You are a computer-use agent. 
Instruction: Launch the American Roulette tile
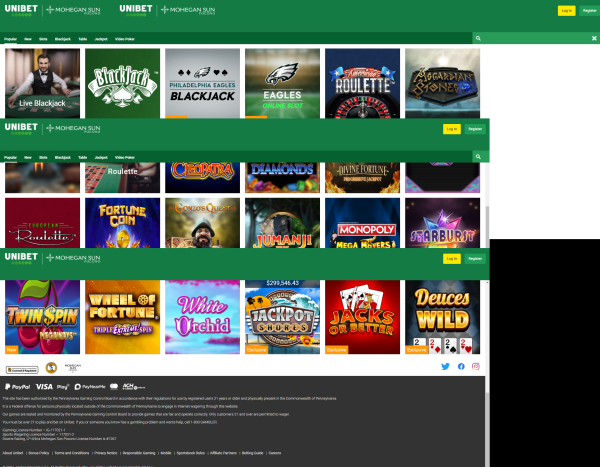(362, 83)
